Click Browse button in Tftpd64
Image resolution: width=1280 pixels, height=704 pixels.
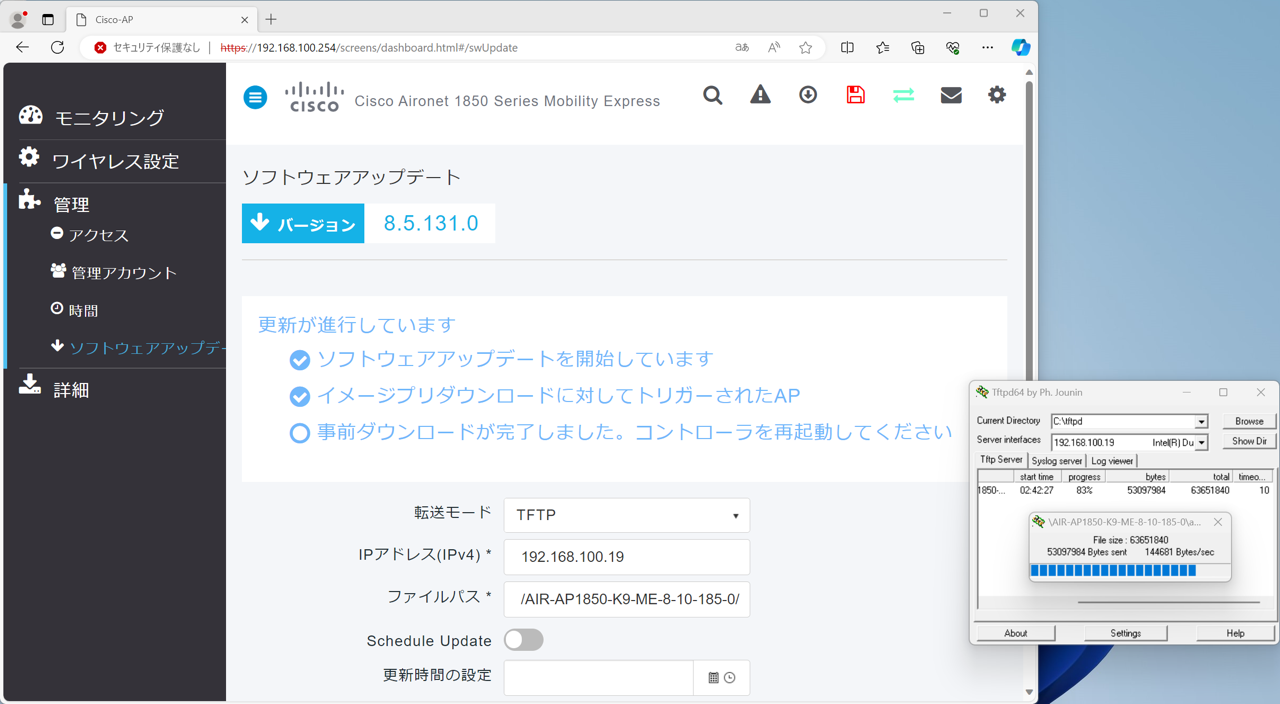tap(1249, 421)
